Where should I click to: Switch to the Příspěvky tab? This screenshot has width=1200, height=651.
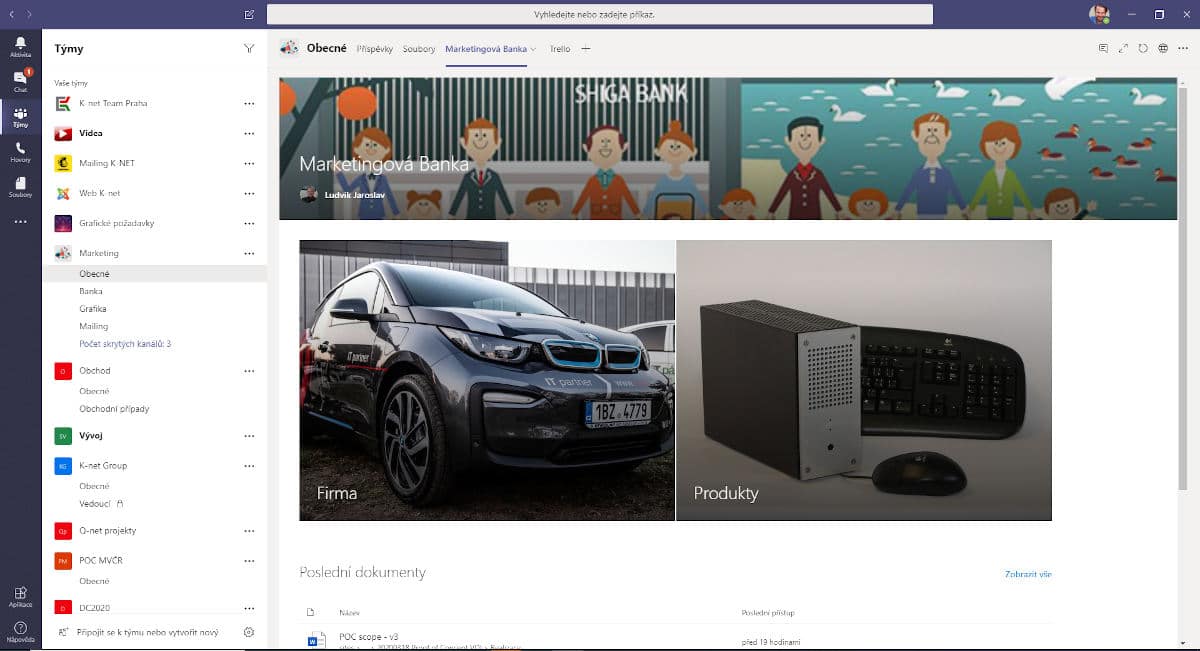click(x=375, y=49)
